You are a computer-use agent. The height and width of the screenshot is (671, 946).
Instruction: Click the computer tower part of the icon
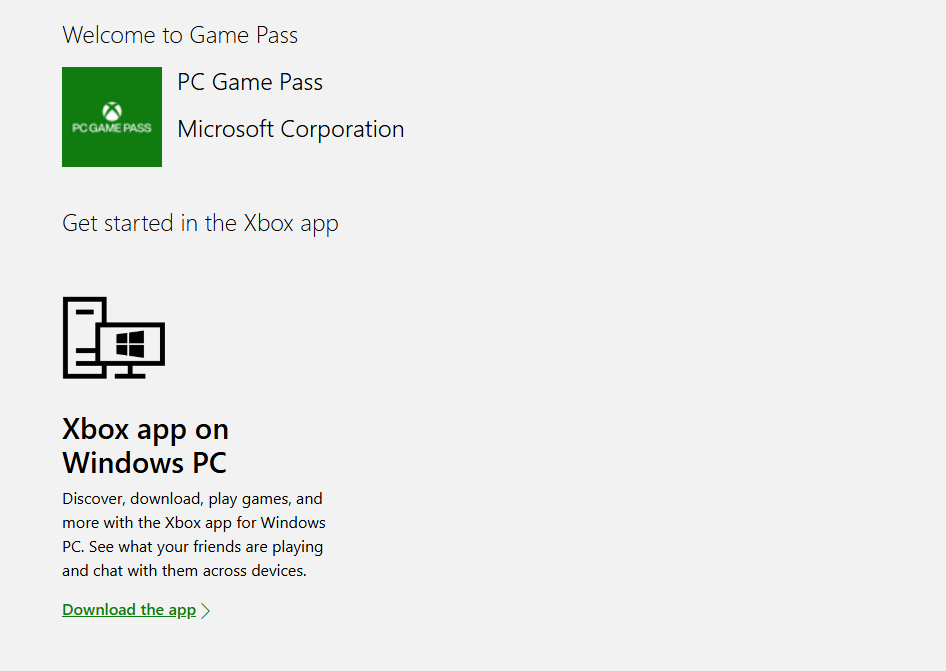click(80, 338)
